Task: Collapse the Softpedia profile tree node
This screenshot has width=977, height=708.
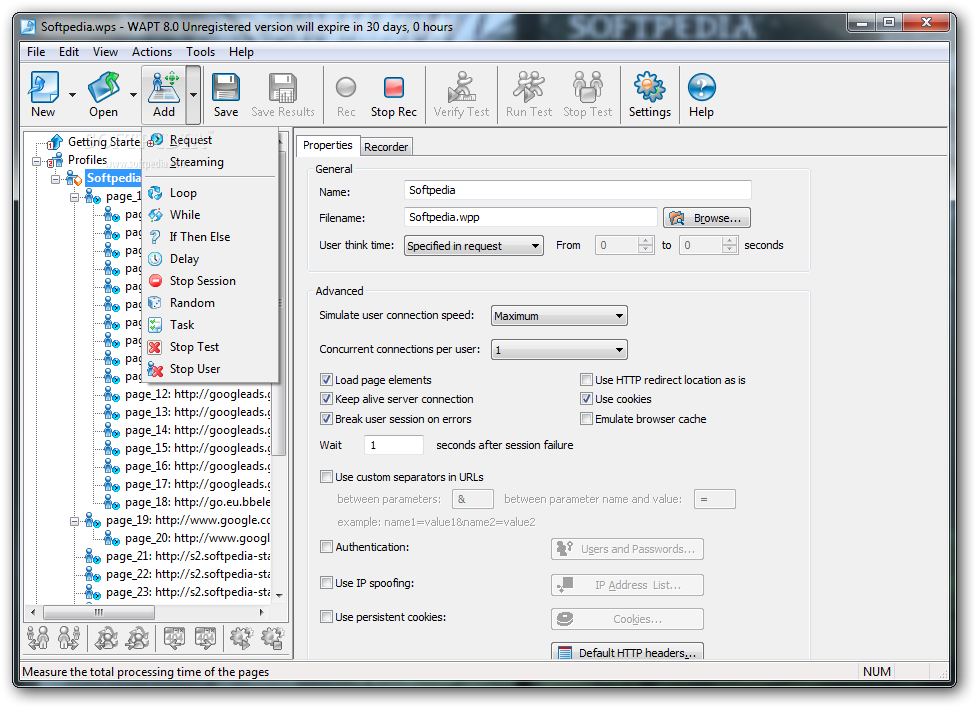Action: (x=55, y=179)
